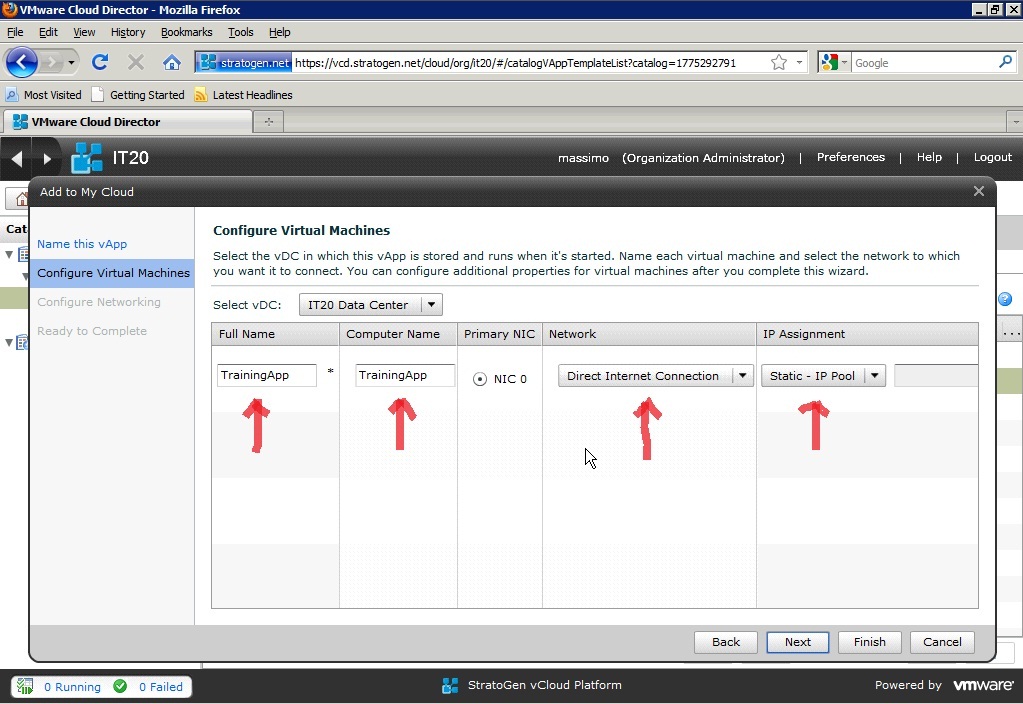
Task: Open the Tools menu
Action: 241,32
